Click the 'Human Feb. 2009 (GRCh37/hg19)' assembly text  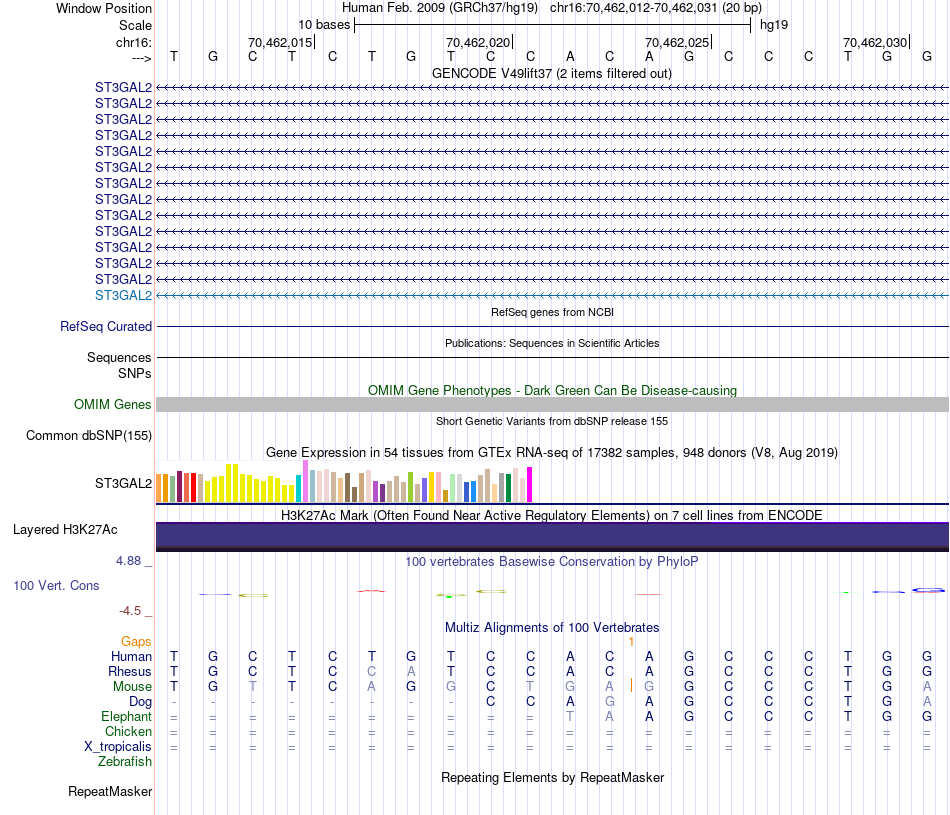tap(440, 8)
